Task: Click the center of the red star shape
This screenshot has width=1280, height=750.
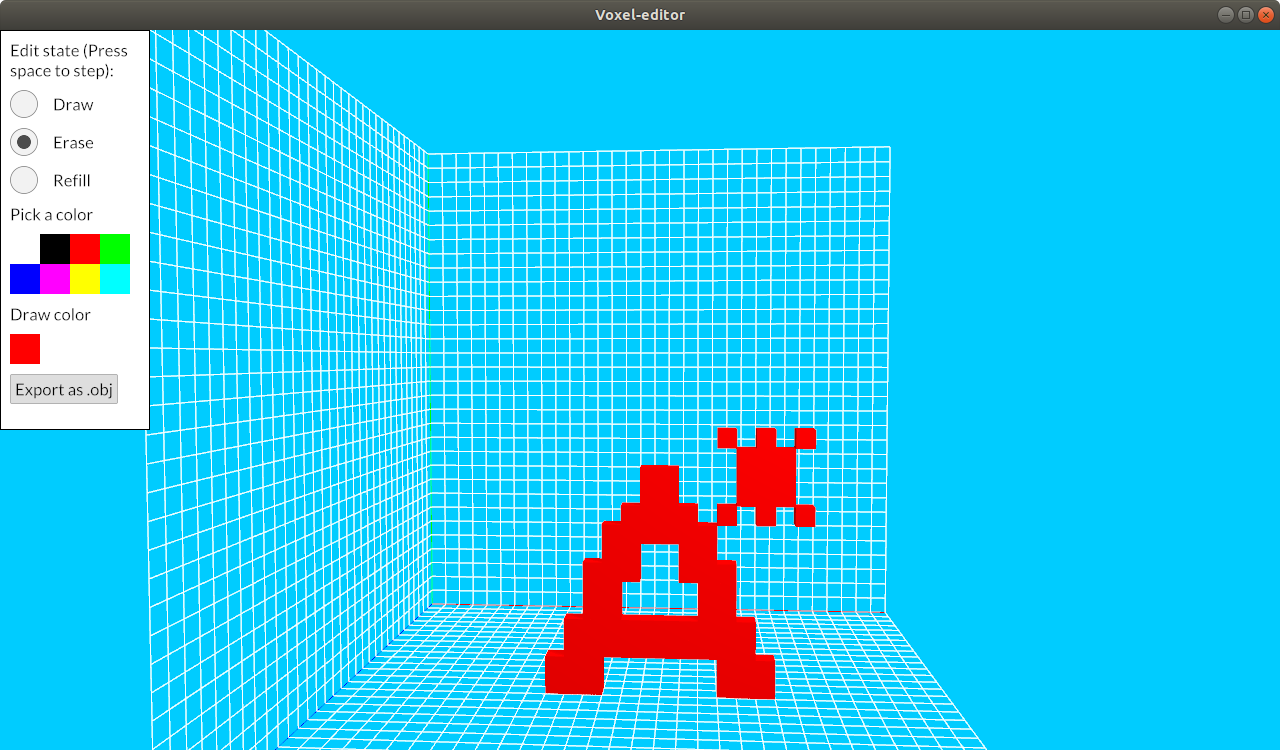Action: 766,477
